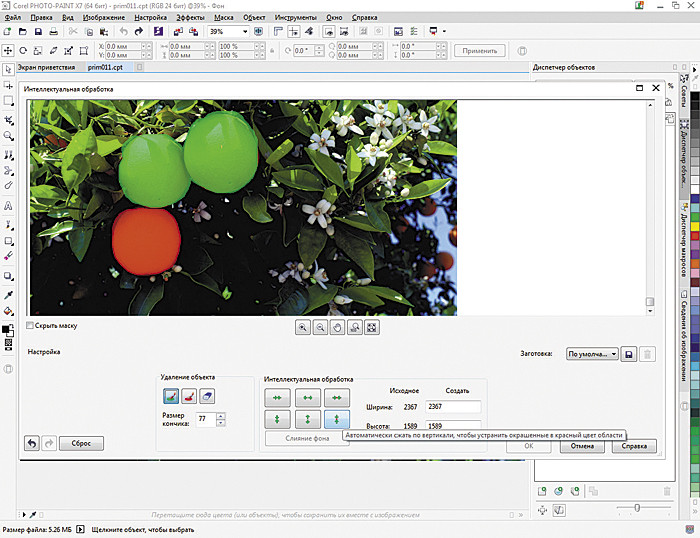
Task: Click the zoom in magnifier below preview
Action: [303, 327]
